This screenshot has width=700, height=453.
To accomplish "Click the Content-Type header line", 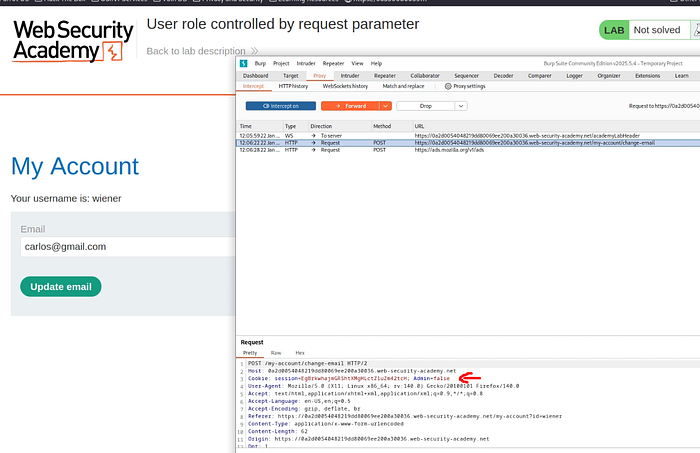I will pyautogui.click(x=325, y=424).
